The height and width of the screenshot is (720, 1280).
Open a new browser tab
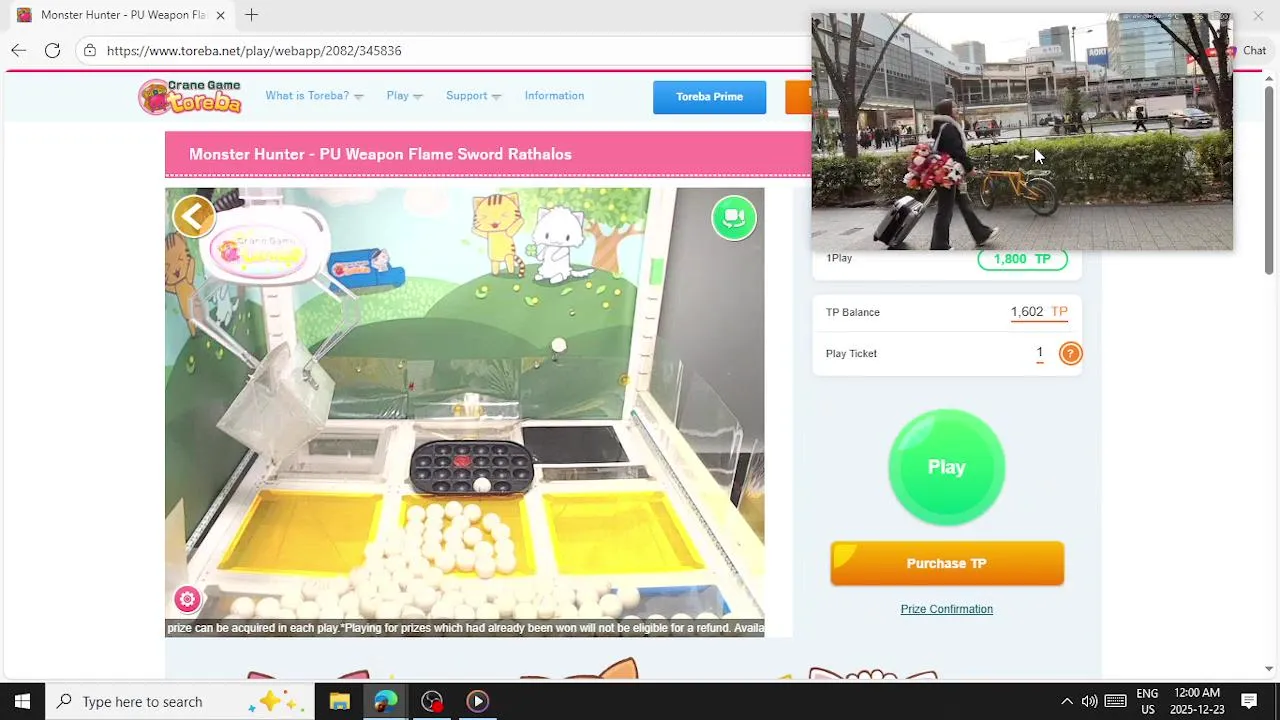[x=252, y=15]
